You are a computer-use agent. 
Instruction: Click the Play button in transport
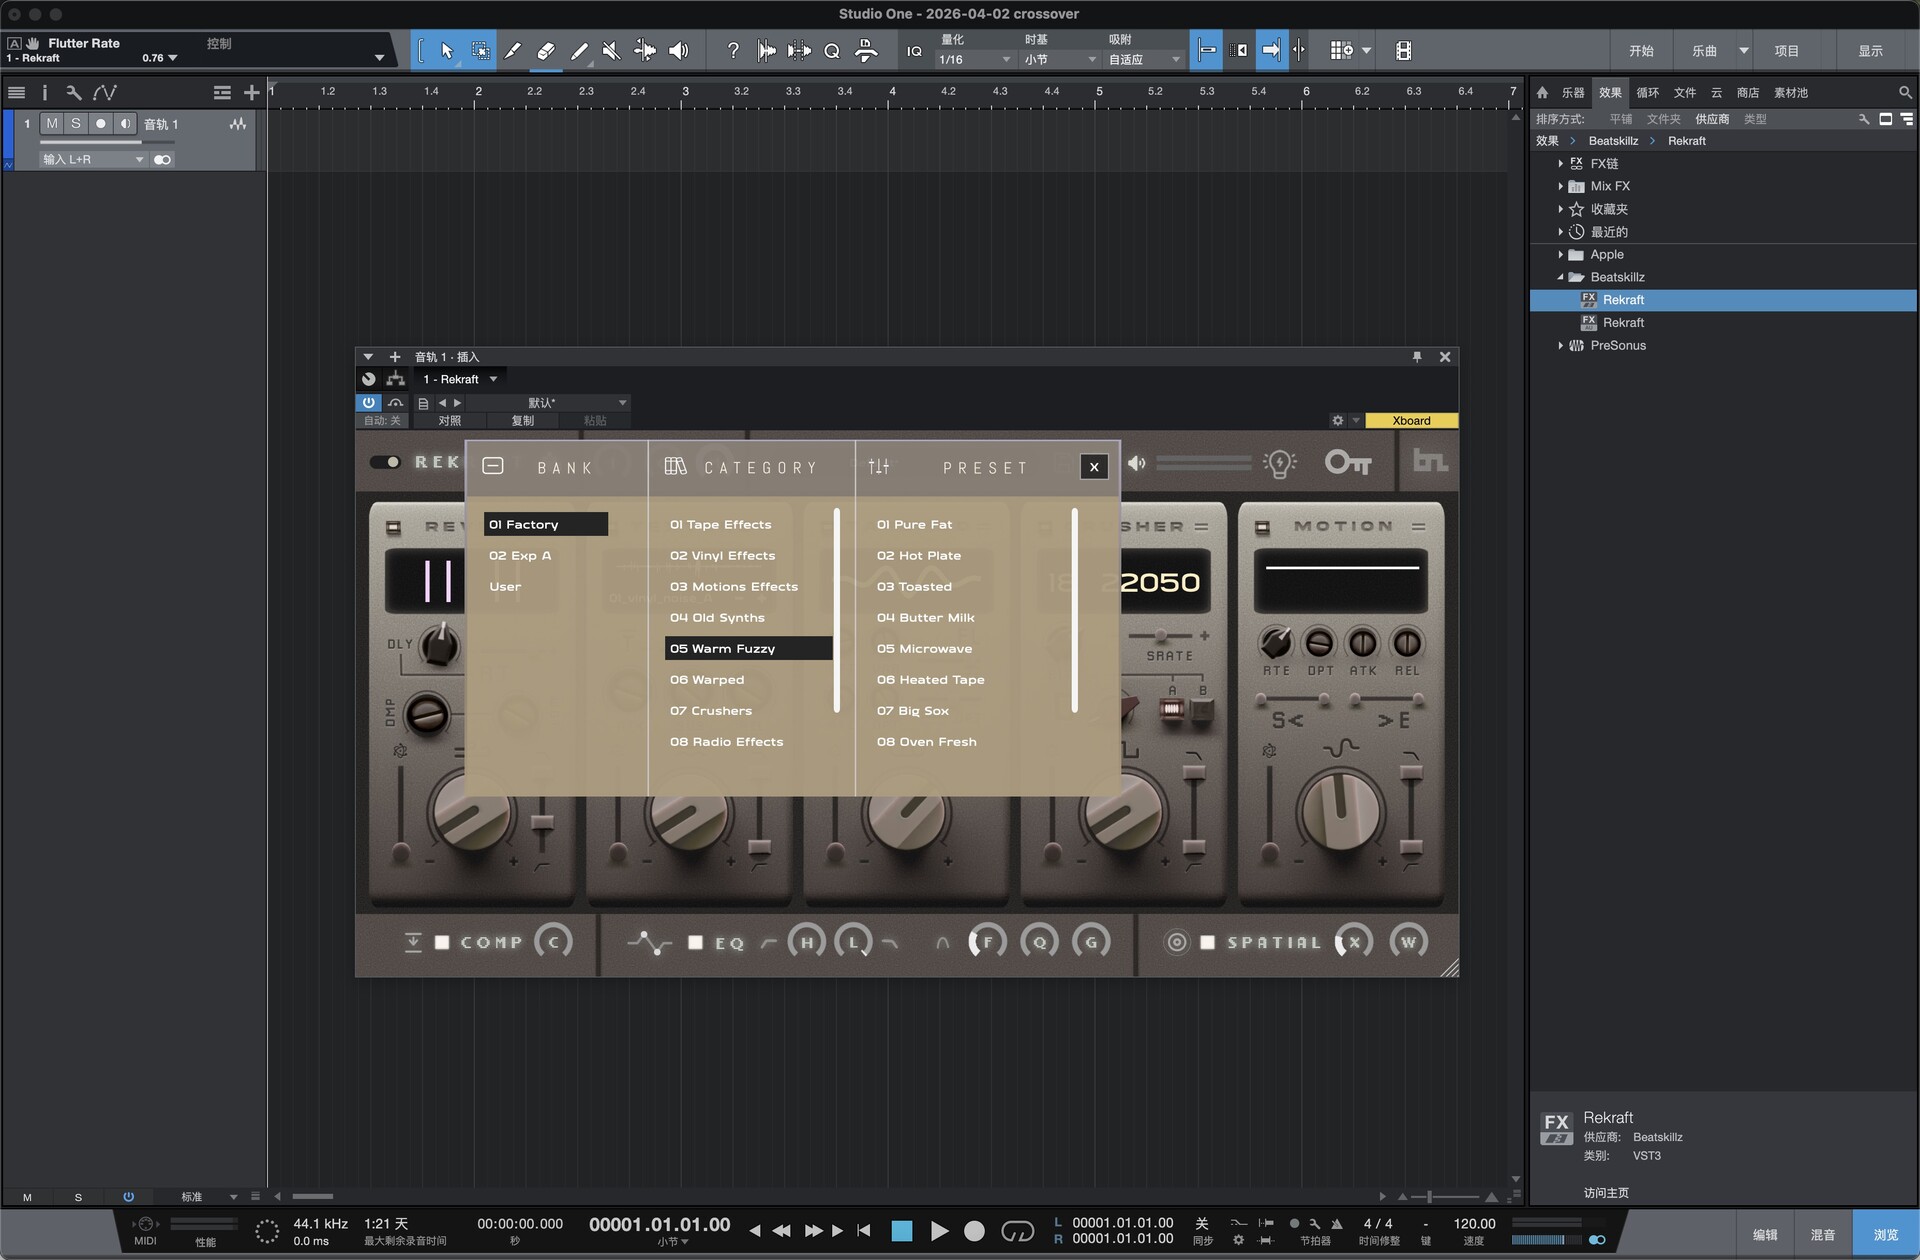tap(939, 1231)
